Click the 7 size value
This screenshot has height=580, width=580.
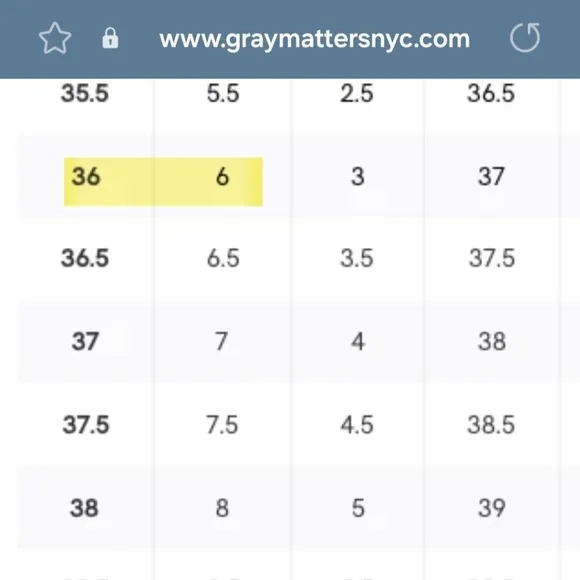point(221,341)
